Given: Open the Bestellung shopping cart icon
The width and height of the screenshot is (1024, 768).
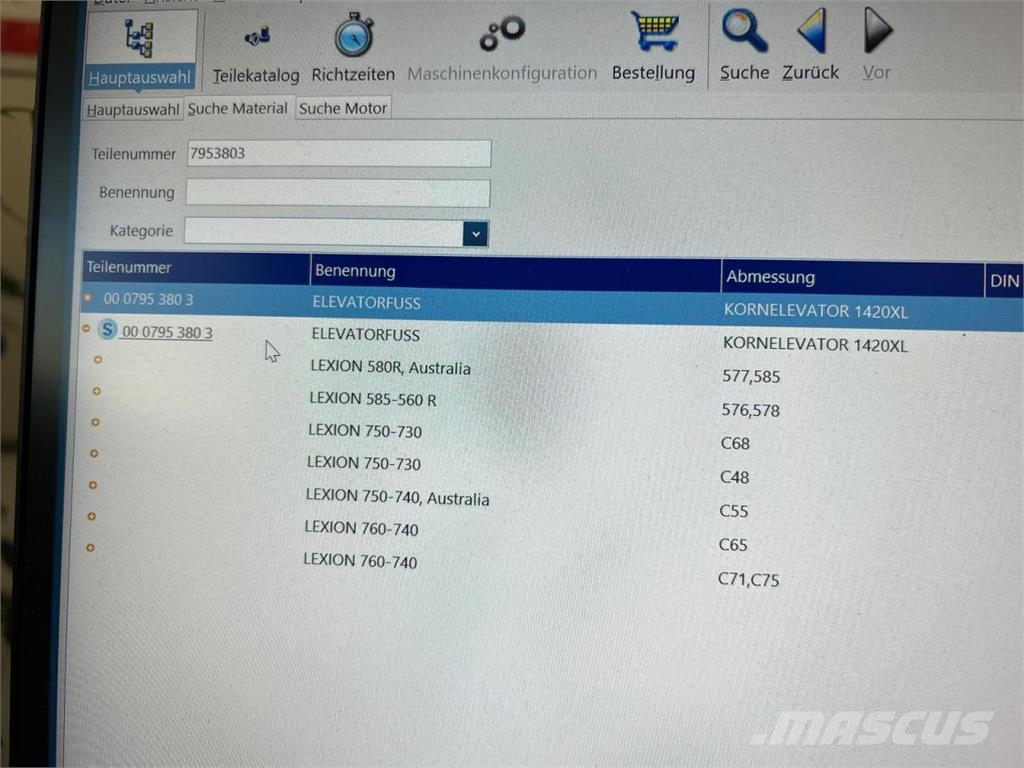Looking at the screenshot, I should 654,31.
